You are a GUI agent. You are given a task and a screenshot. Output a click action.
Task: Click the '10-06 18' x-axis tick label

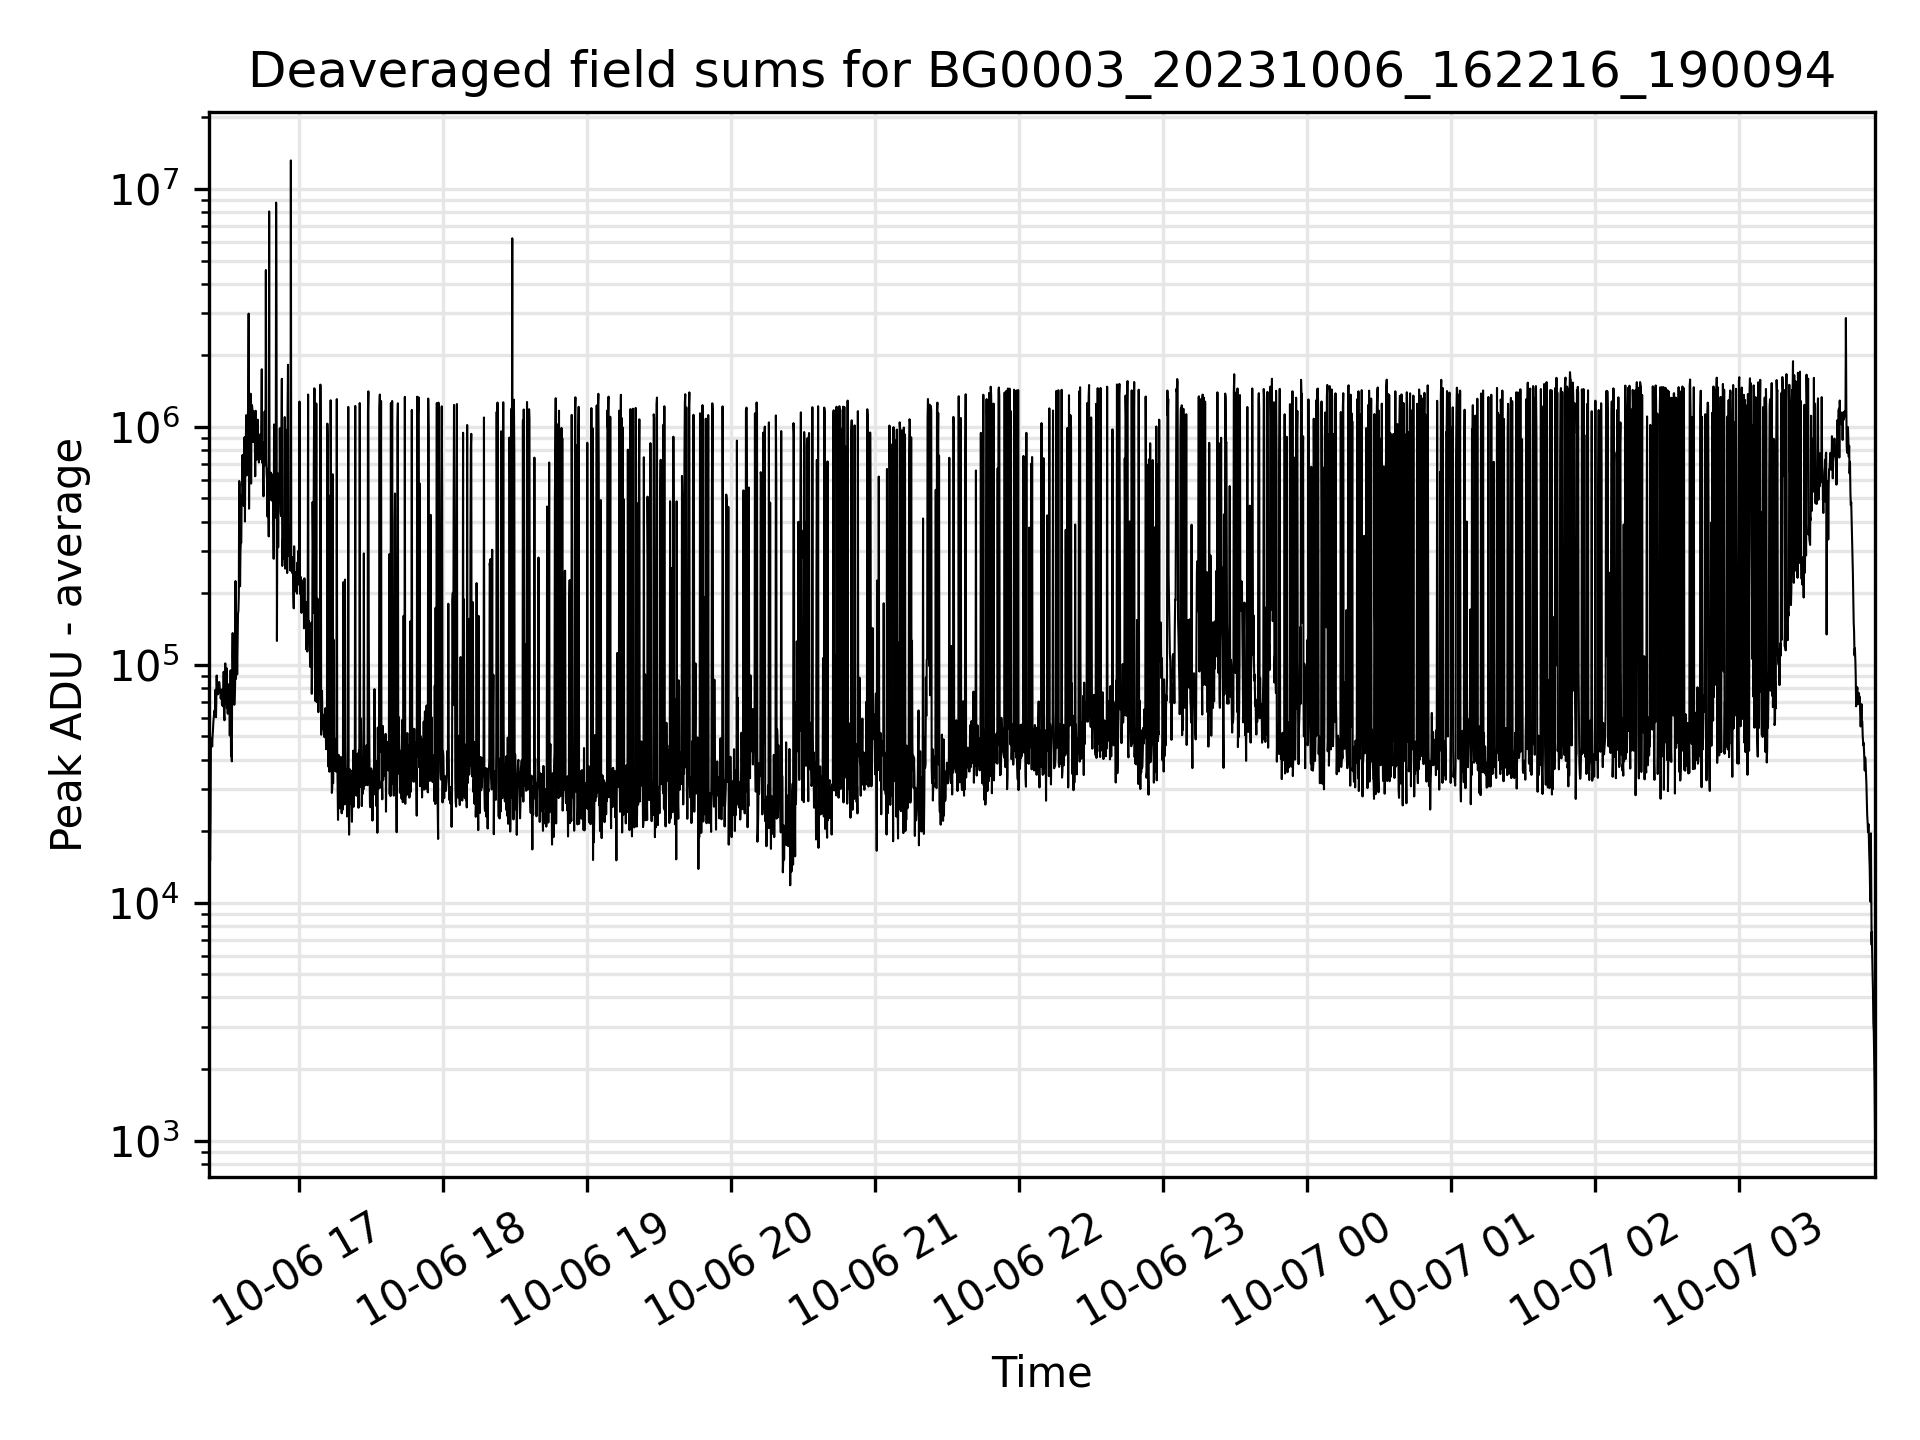pyautogui.click(x=444, y=1269)
